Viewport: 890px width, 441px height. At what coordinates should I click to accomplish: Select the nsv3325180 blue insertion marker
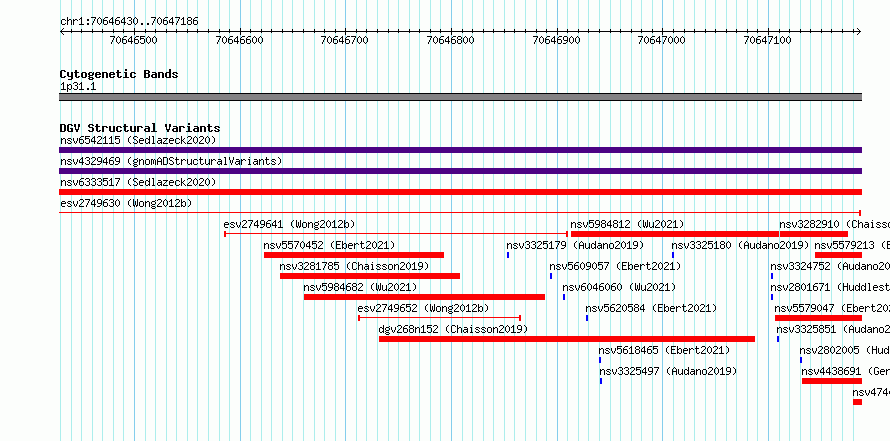[x=673, y=255]
